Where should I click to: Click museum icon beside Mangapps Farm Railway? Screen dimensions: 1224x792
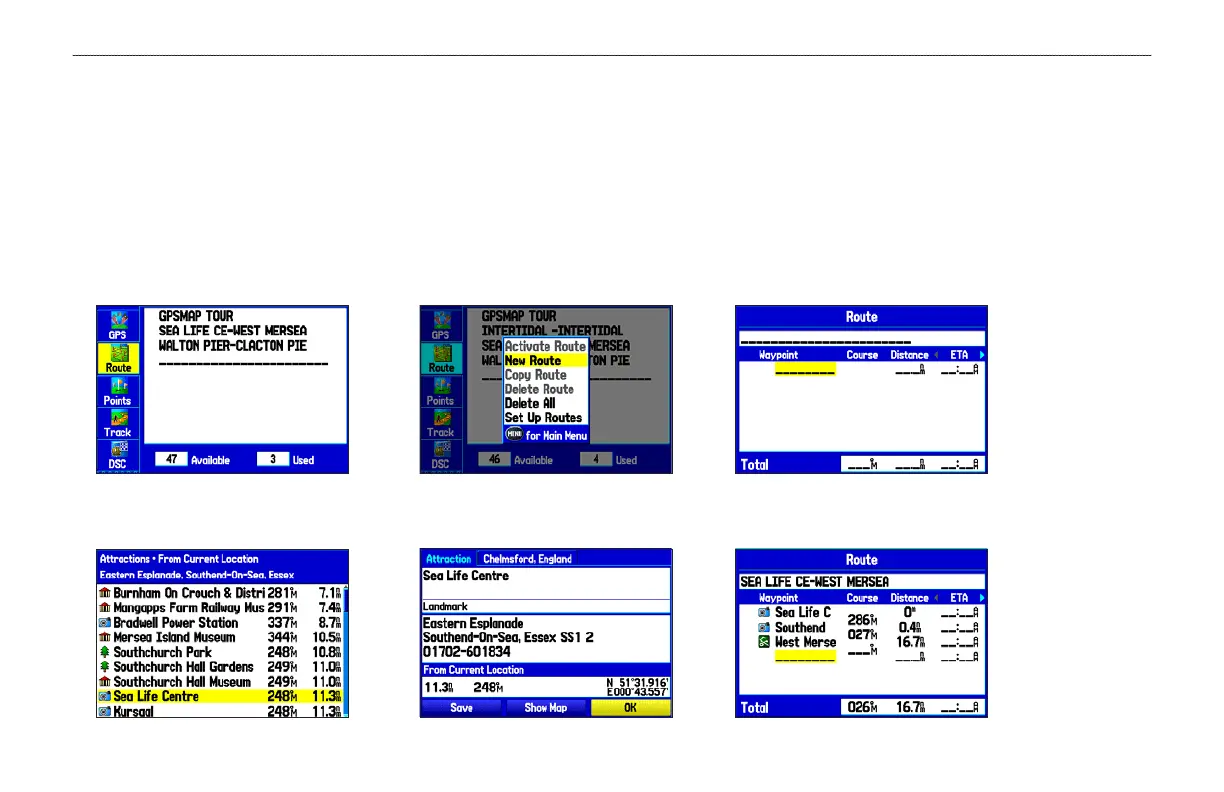click(105, 607)
